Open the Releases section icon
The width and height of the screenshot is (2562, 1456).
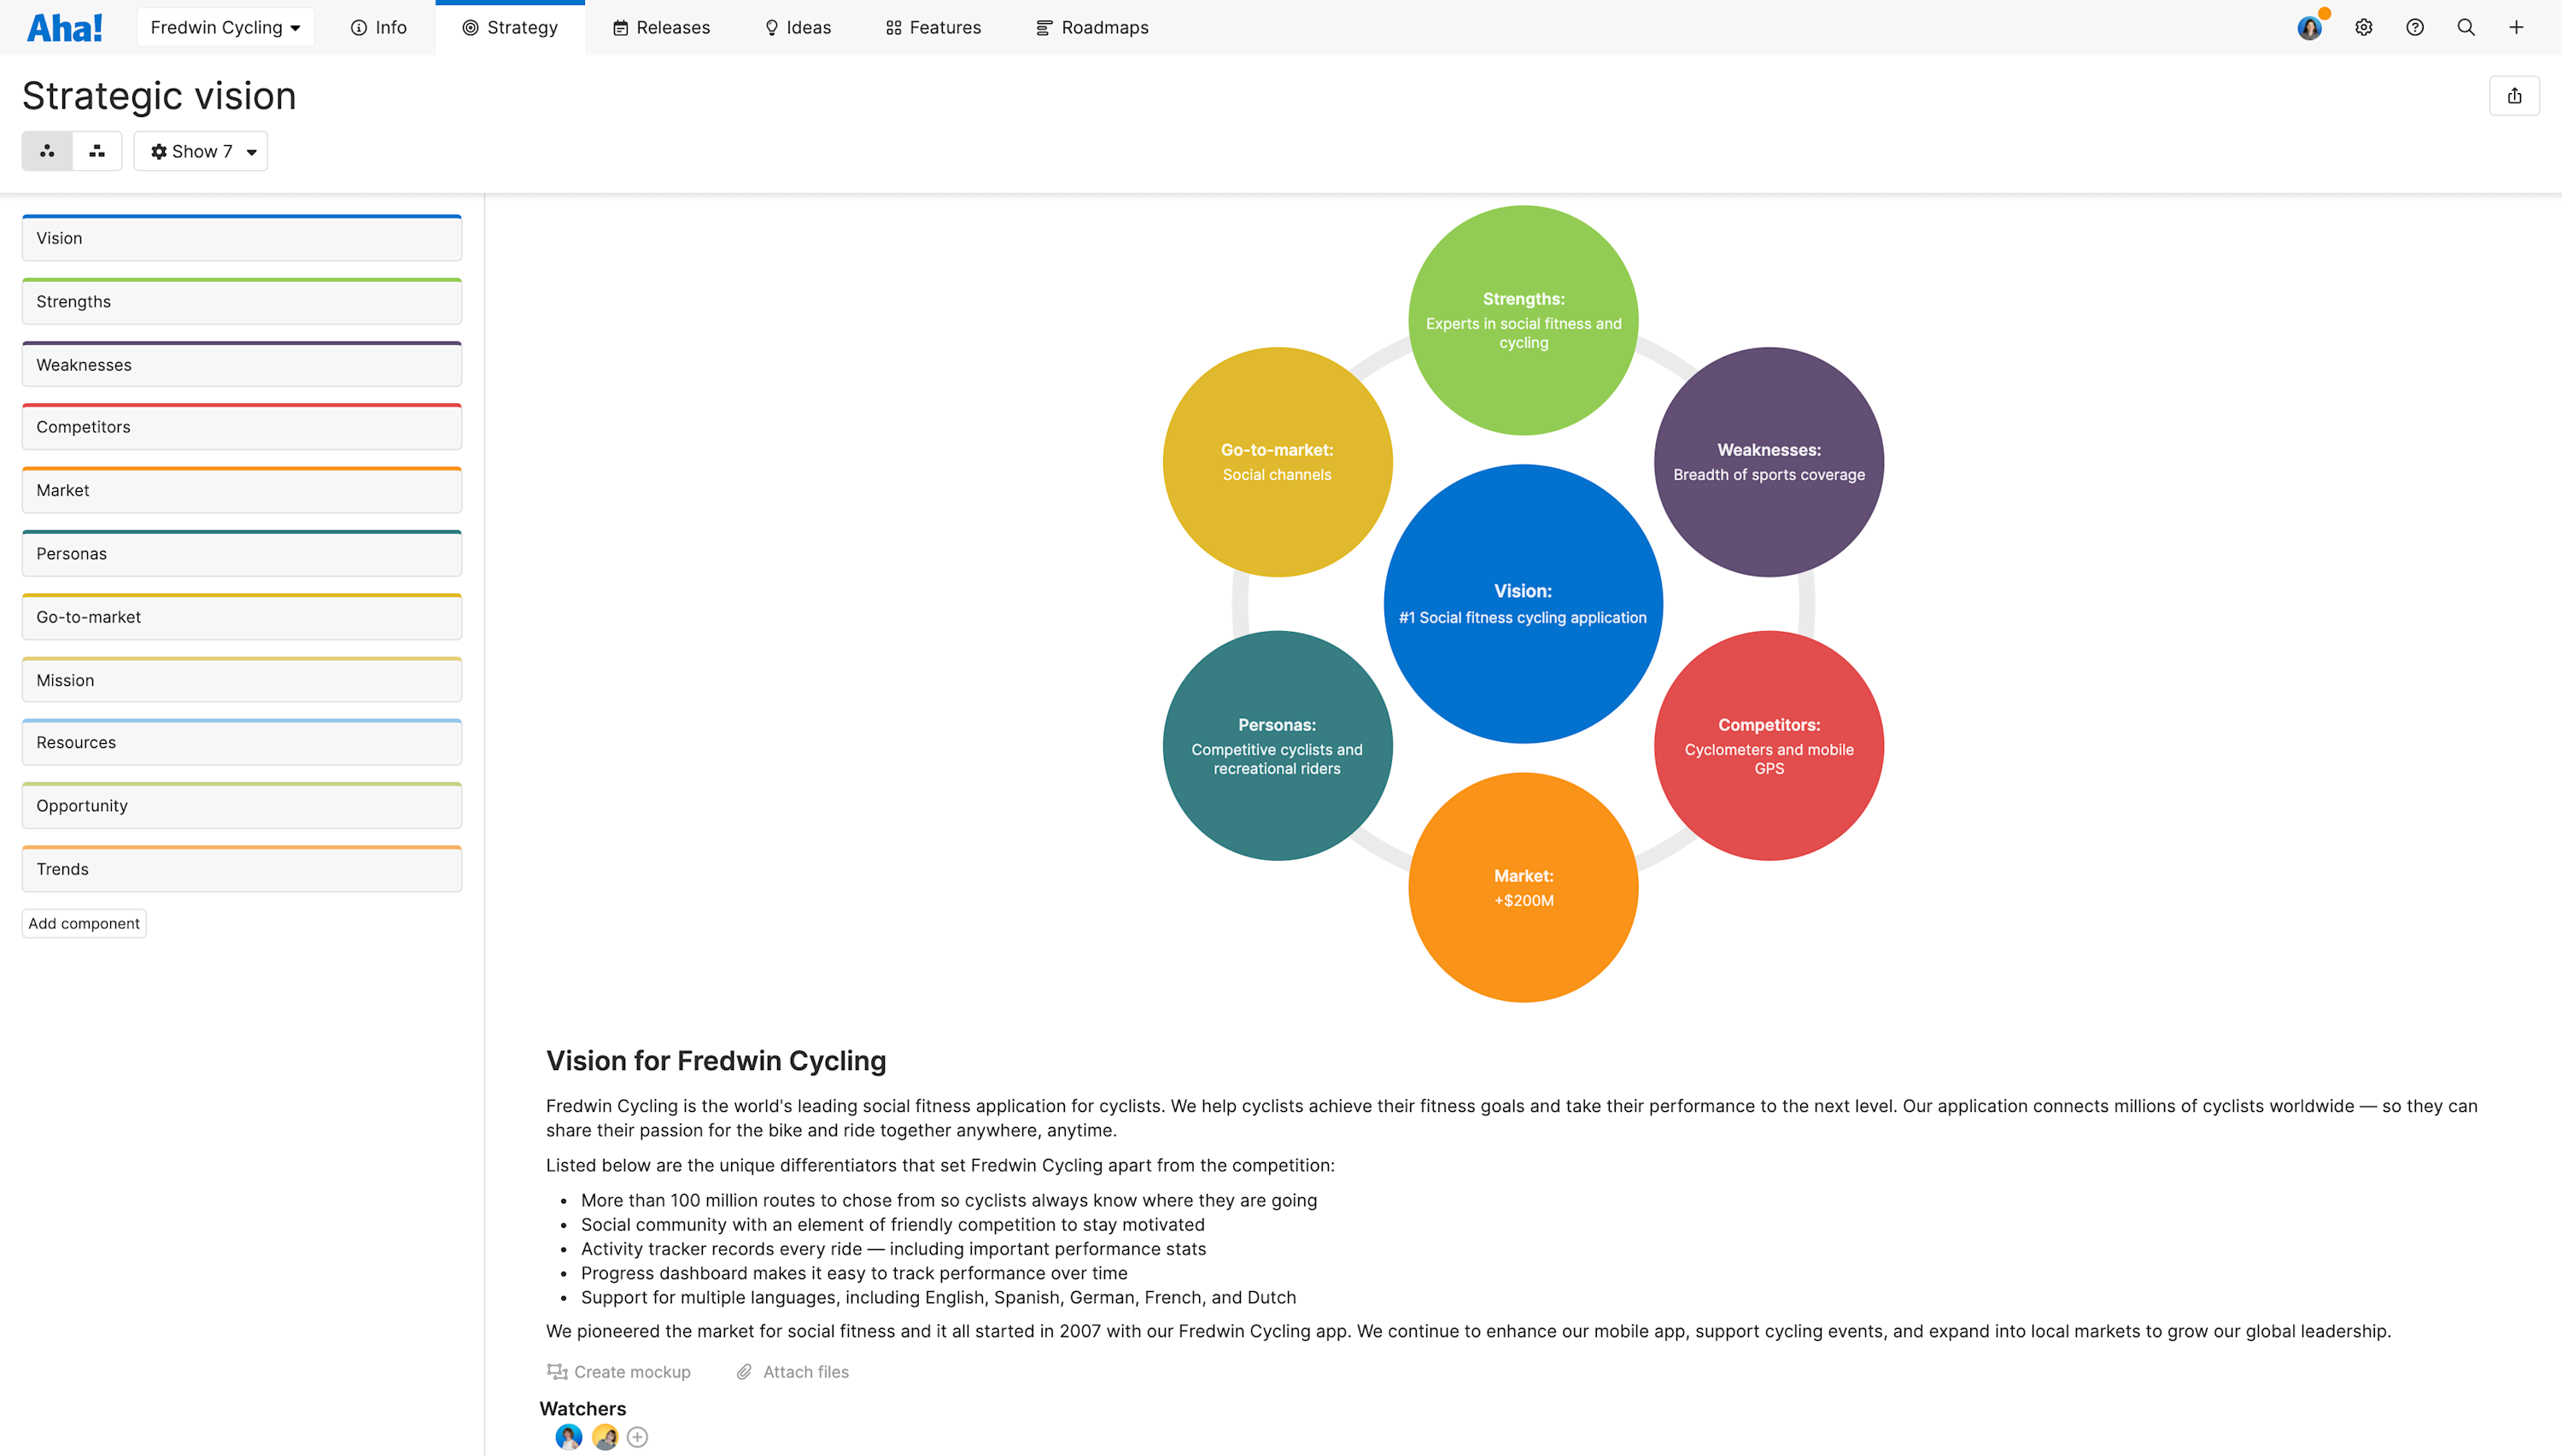pyautogui.click(x=620, y=27)
